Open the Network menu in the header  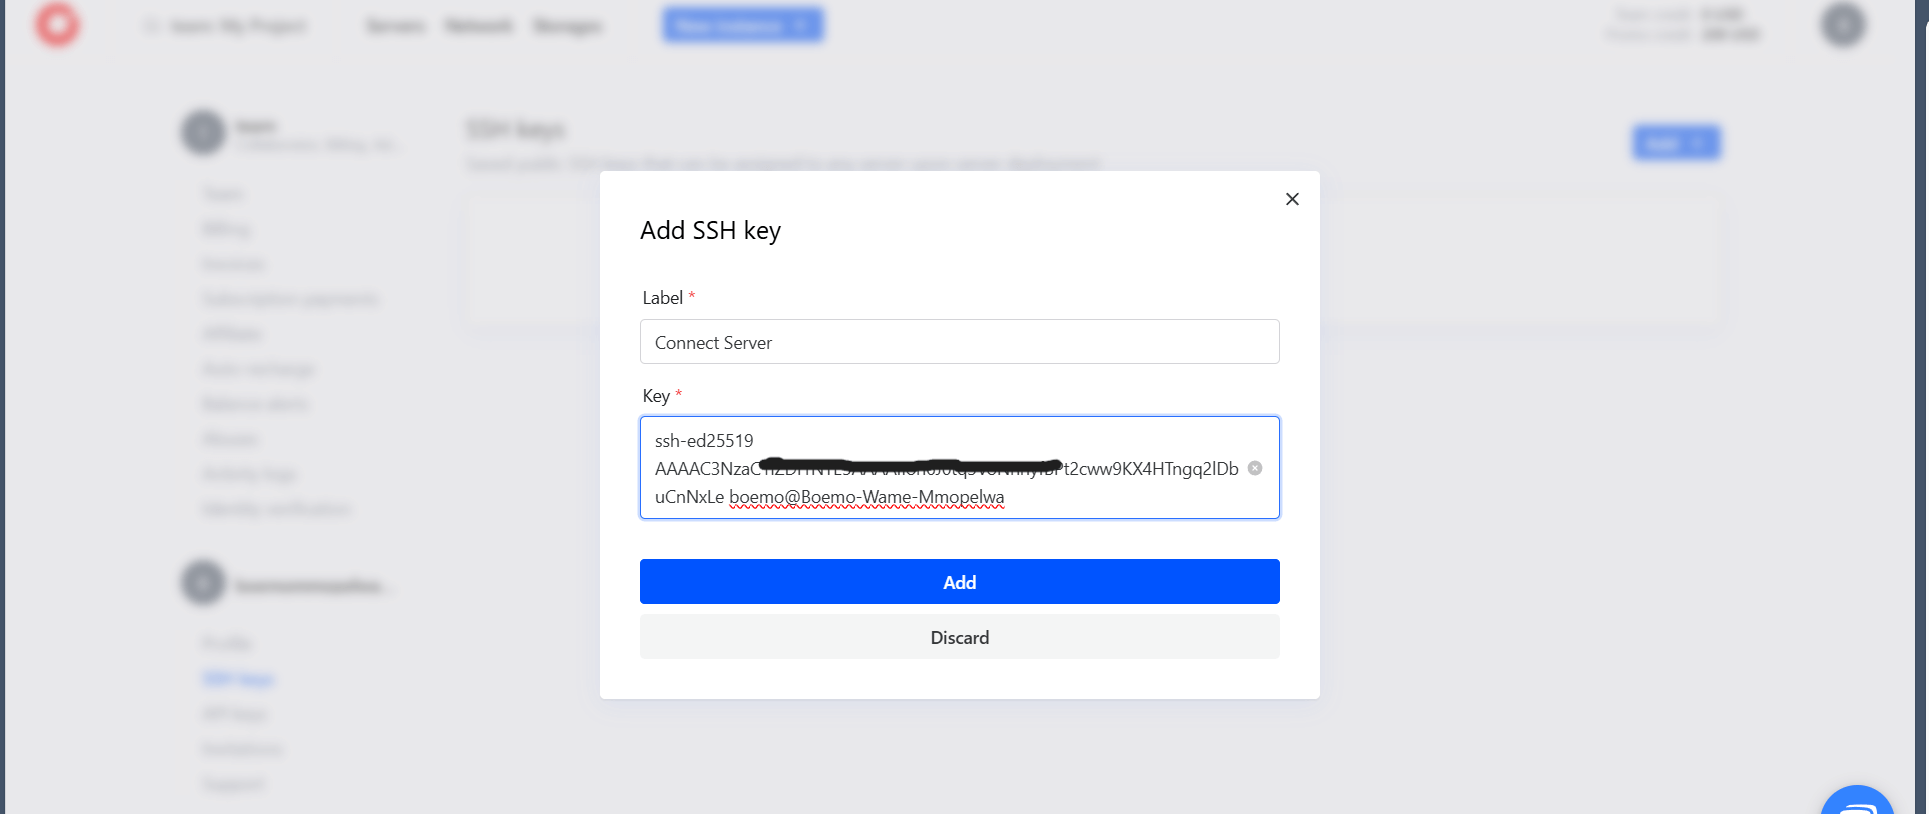(479, 26)
